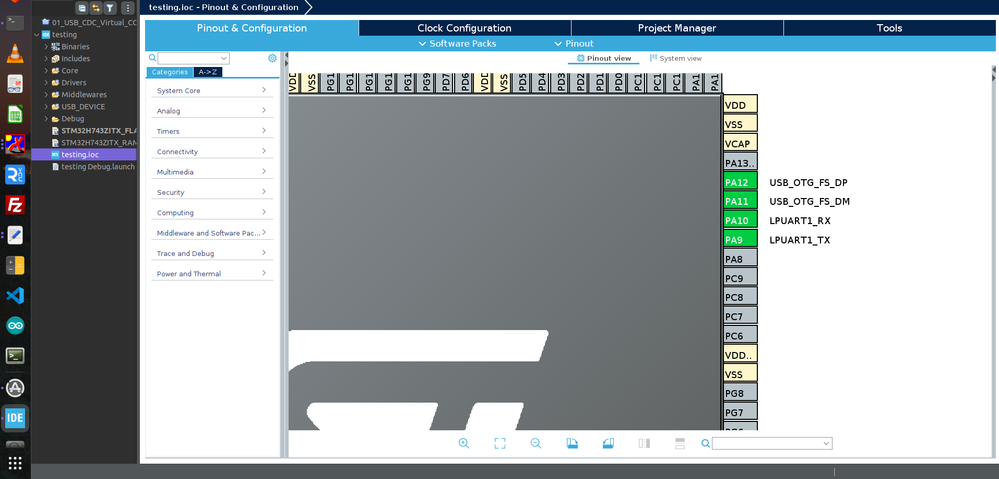The width and height of the screenshot is (999, 479).
Task: Click the peripheral search magnifier icon
Action: point(152,58)
